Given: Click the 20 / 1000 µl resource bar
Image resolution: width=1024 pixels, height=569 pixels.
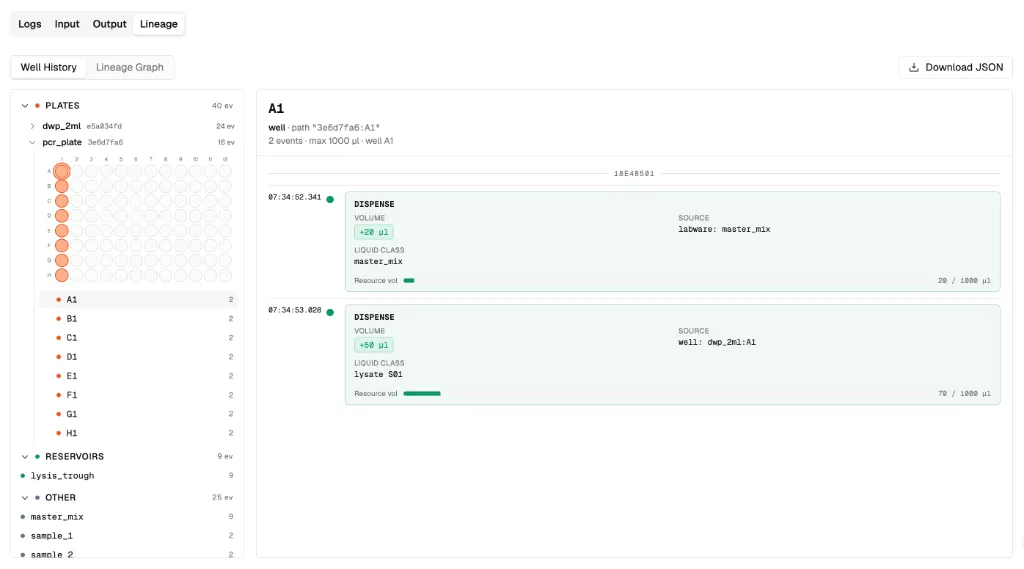Looking at the screenshot, I should click(409, 281).
